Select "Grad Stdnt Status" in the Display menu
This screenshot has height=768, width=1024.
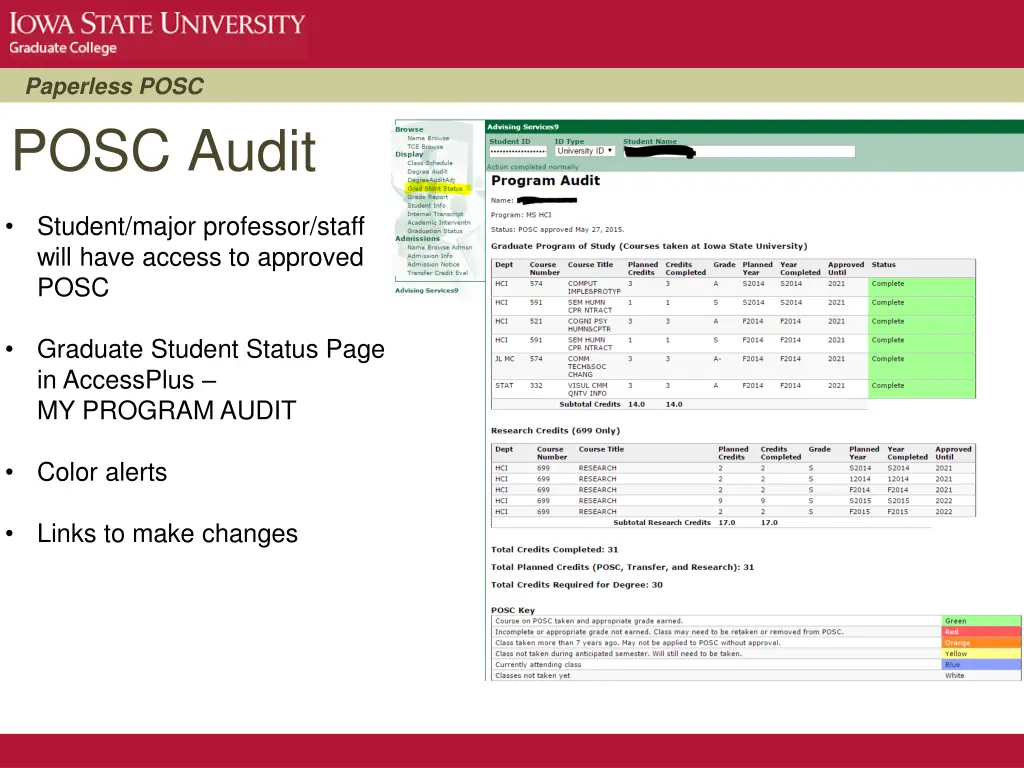[x=436, y=189]
